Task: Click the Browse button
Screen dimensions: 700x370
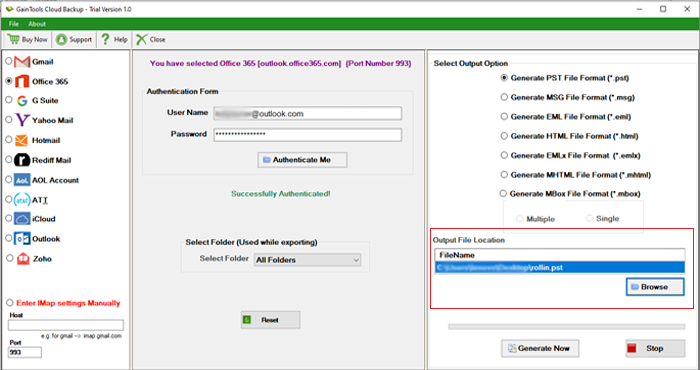Action: [x=654, y=287]
